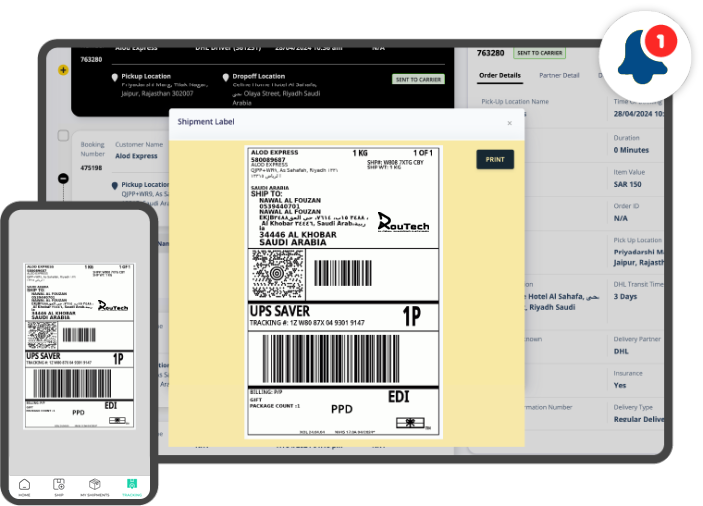Tap the Ship icon in mobile nav

pos(59,486)
